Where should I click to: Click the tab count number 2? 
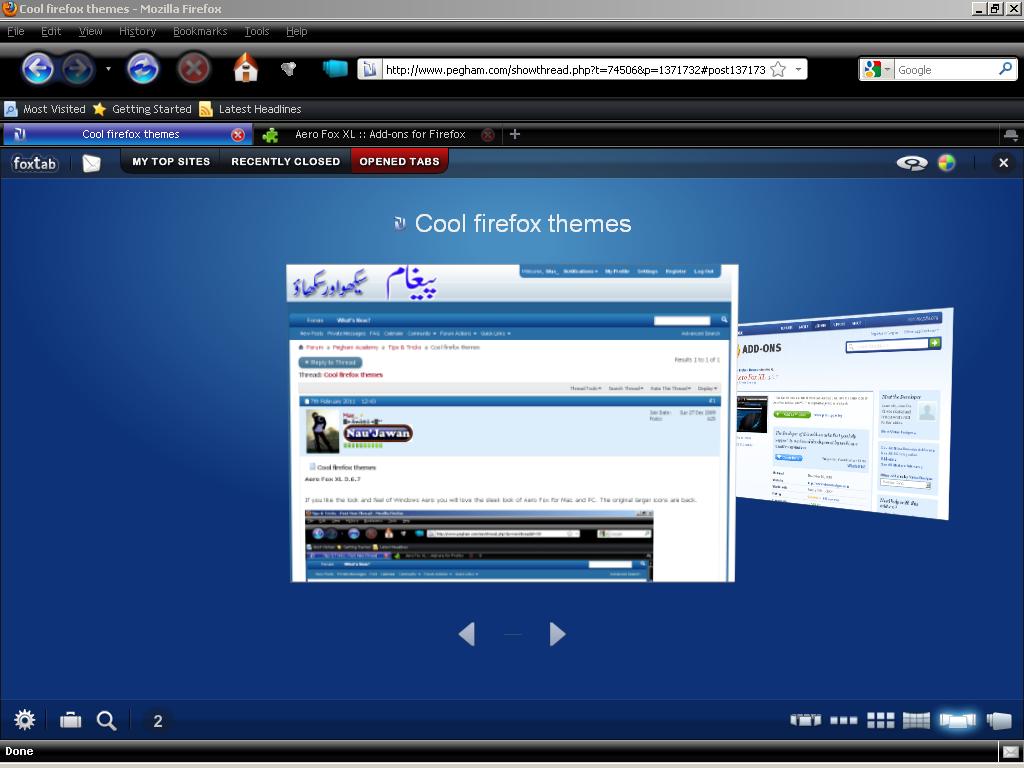point(157,721)
